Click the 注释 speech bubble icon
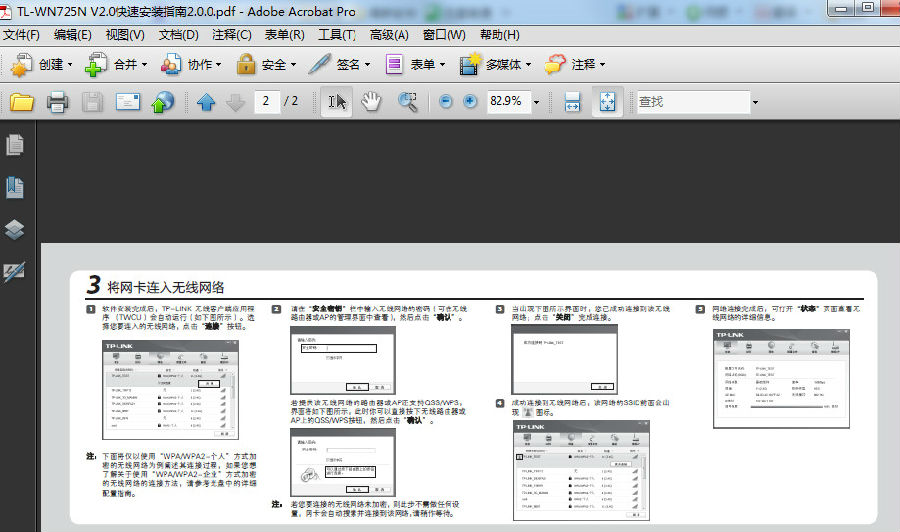The height and width of the screenshot is (532, 900). (554, 64)
